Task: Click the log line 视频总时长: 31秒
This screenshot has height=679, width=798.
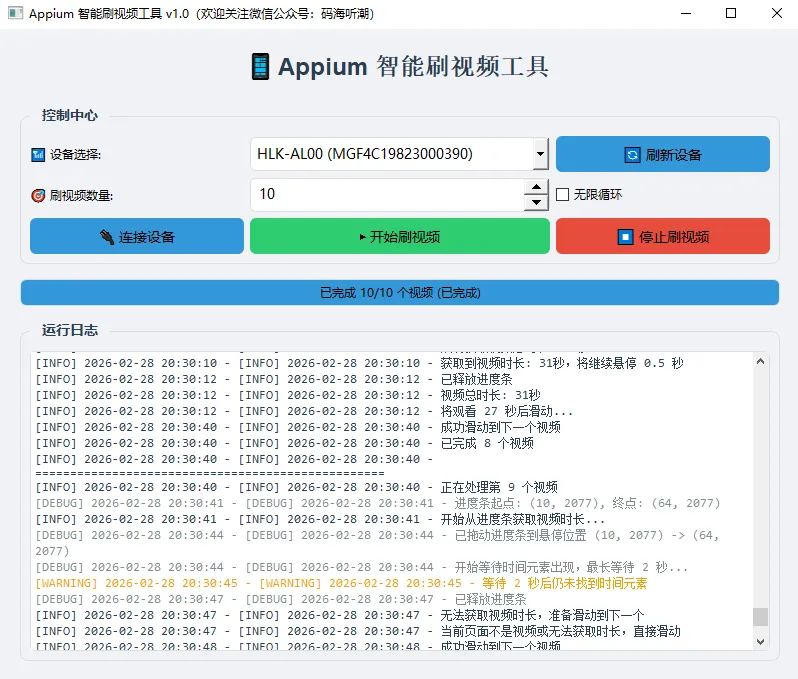Action: click(288, 395)
